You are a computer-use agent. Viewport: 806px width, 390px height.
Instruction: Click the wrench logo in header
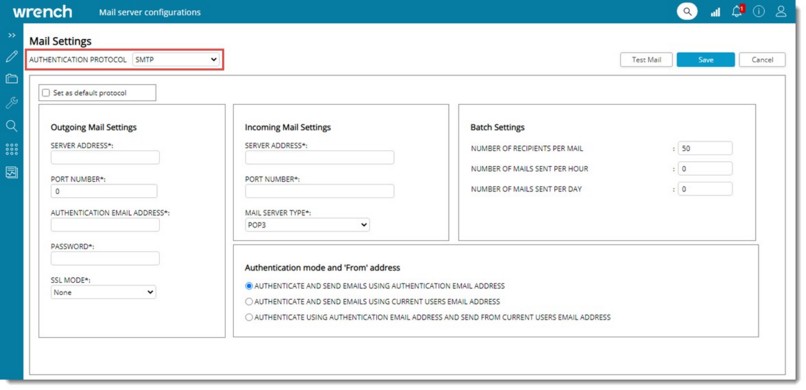[43, 12]
